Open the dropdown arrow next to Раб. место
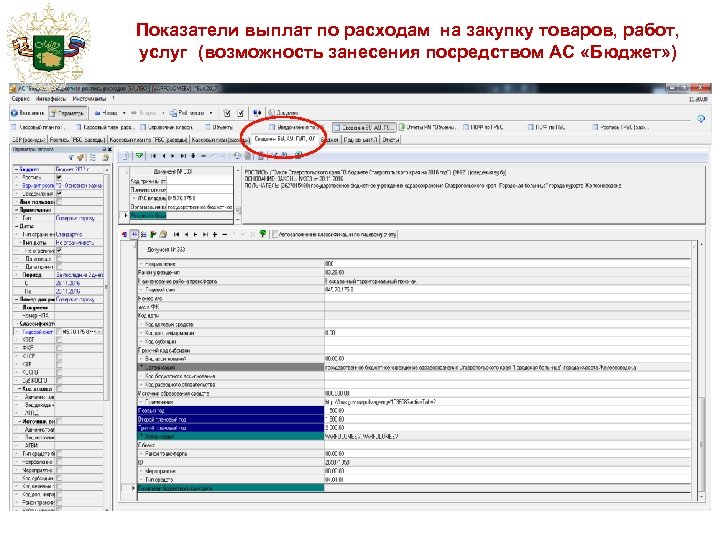The image size is (720, 540). [x=211, y=112]
